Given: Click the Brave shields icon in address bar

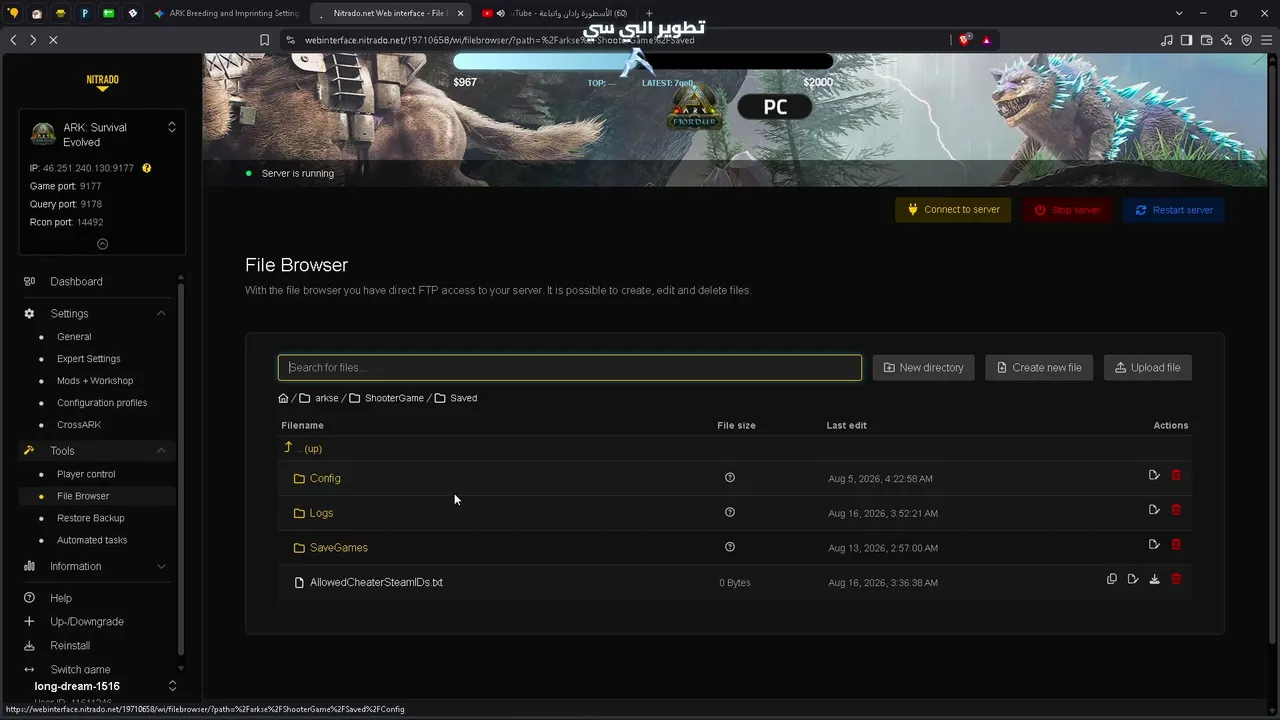Looking at the screenshot, I should click(964, 40).
